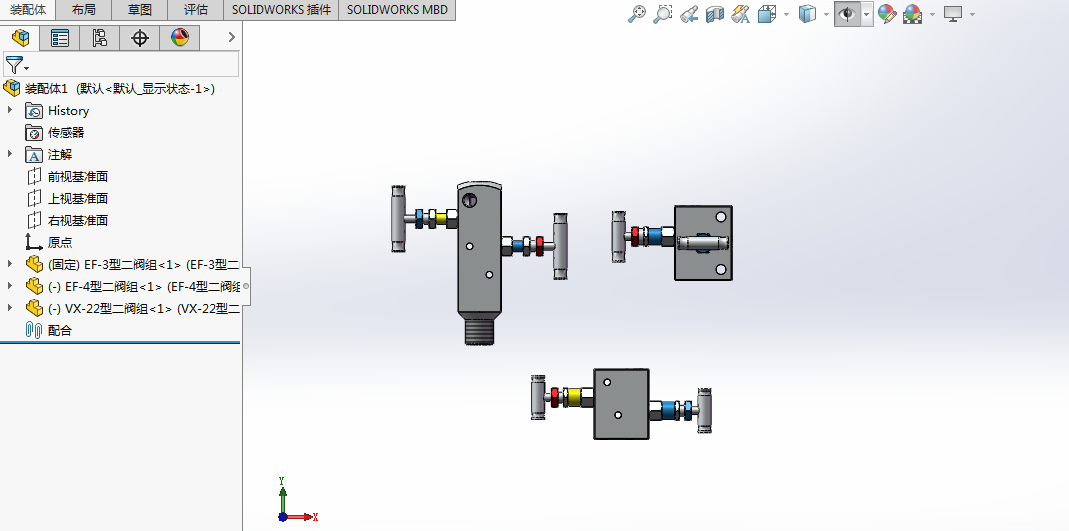The height and width of the screenshot is (531, 1069).
Task: Click the VX-22 component icon in tree
Action: click(34, 308)
